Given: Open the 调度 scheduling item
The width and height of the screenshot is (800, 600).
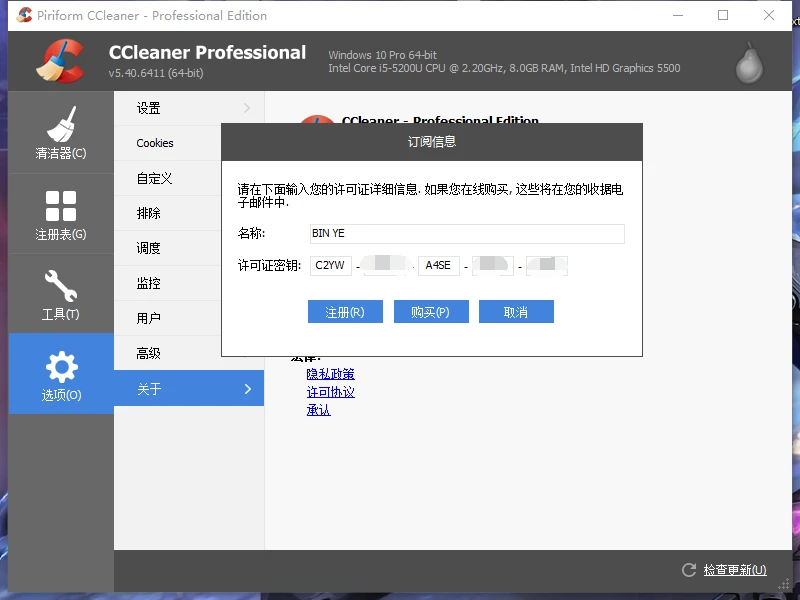Looking at the screenshot, I should 167,248.
